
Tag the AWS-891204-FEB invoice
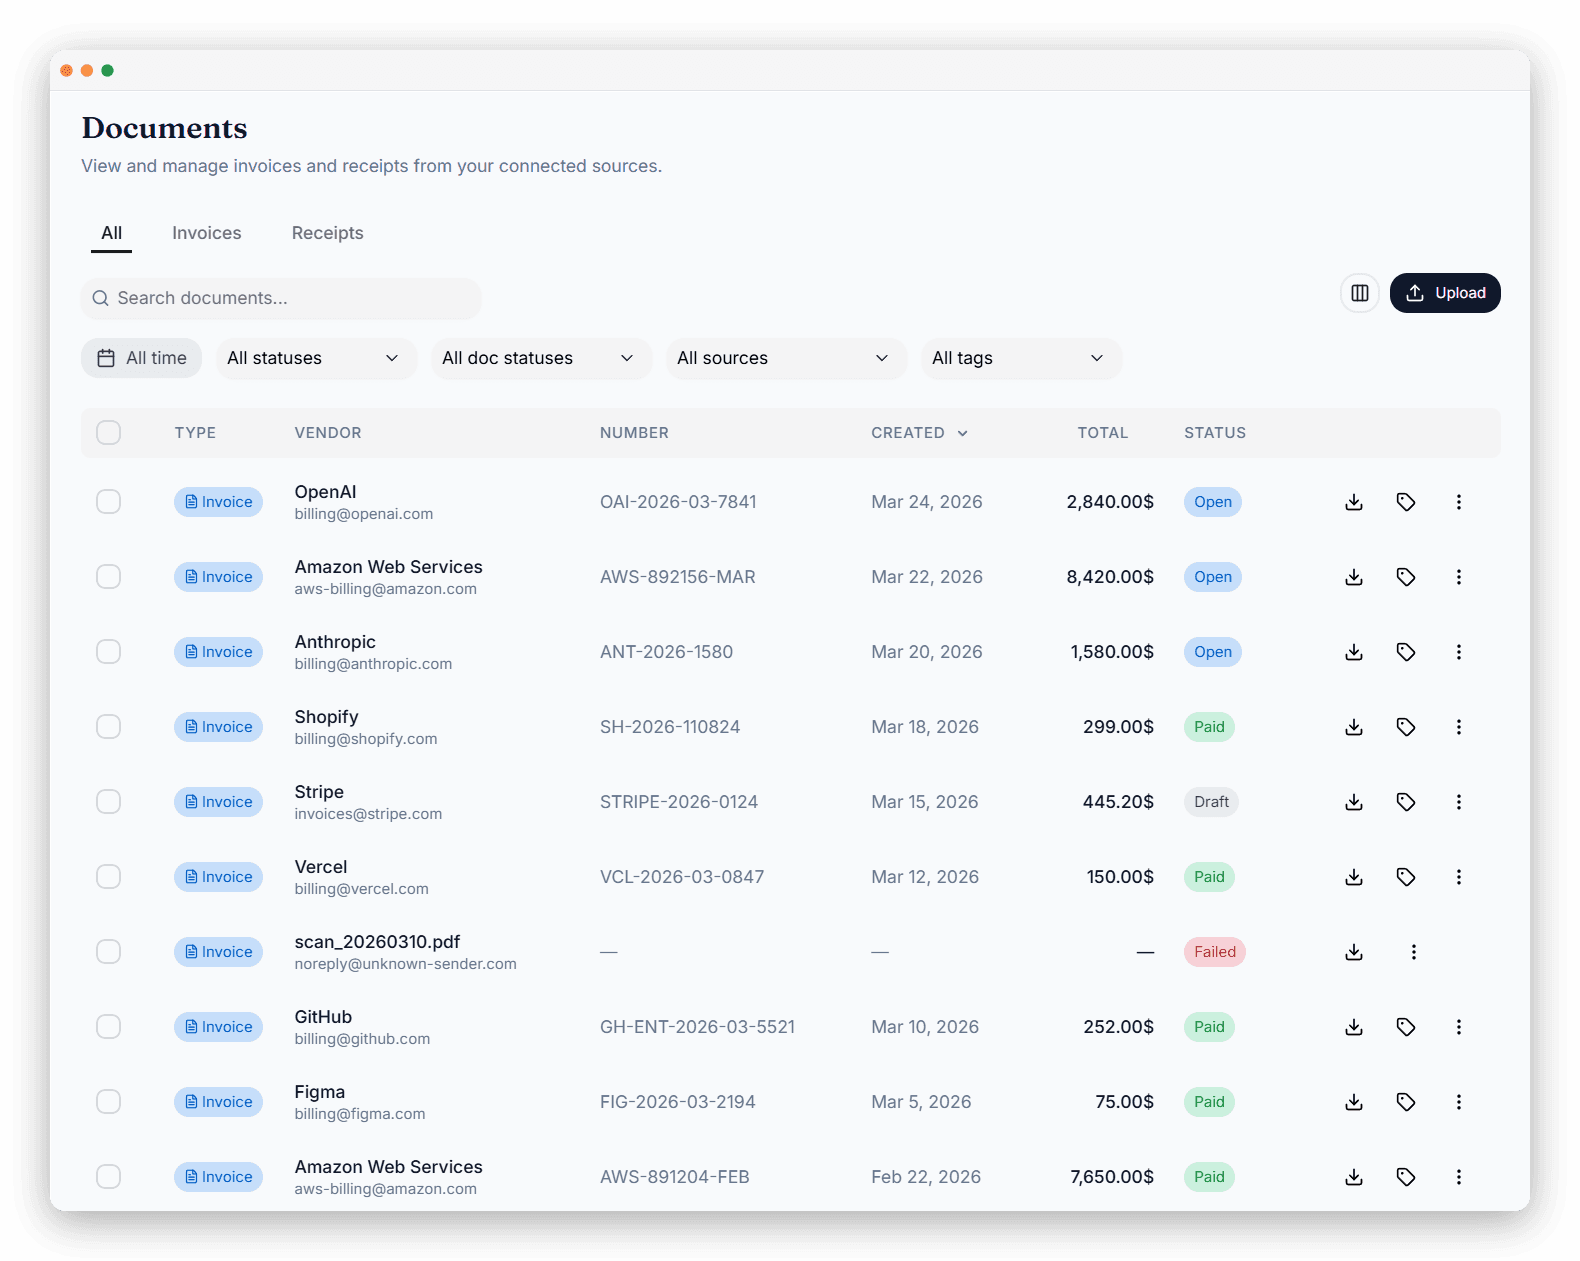click(1406, 1177)
